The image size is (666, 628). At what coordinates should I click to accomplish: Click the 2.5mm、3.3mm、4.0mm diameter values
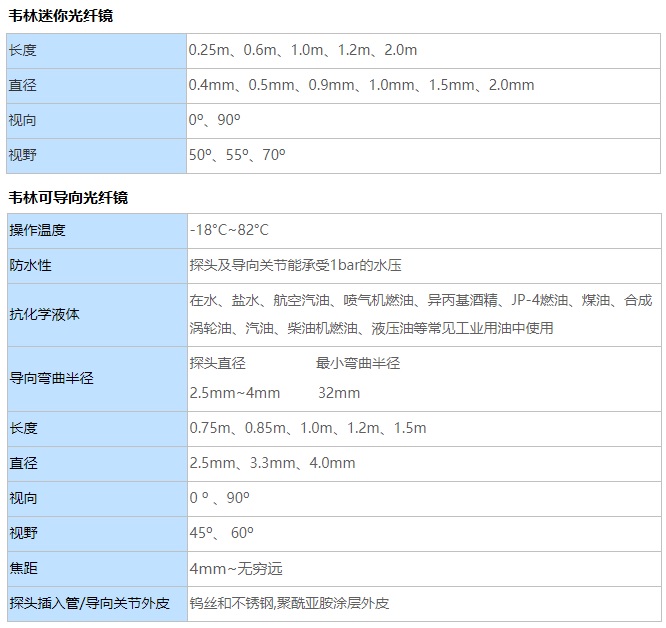tap(272, 463)
